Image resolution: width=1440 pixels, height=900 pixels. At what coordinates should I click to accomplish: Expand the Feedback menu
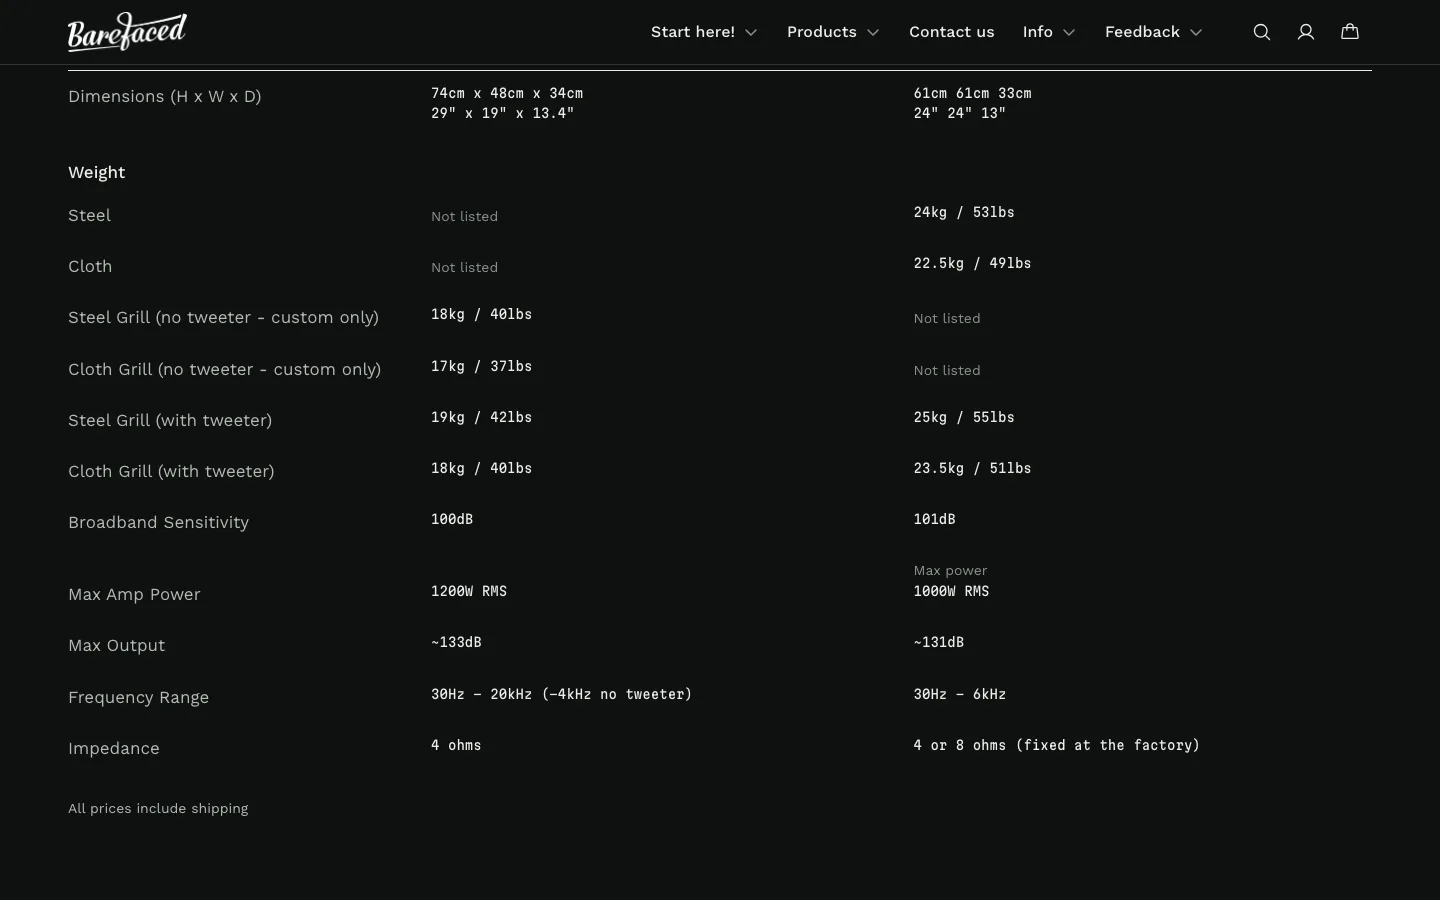click(1154, 32)
